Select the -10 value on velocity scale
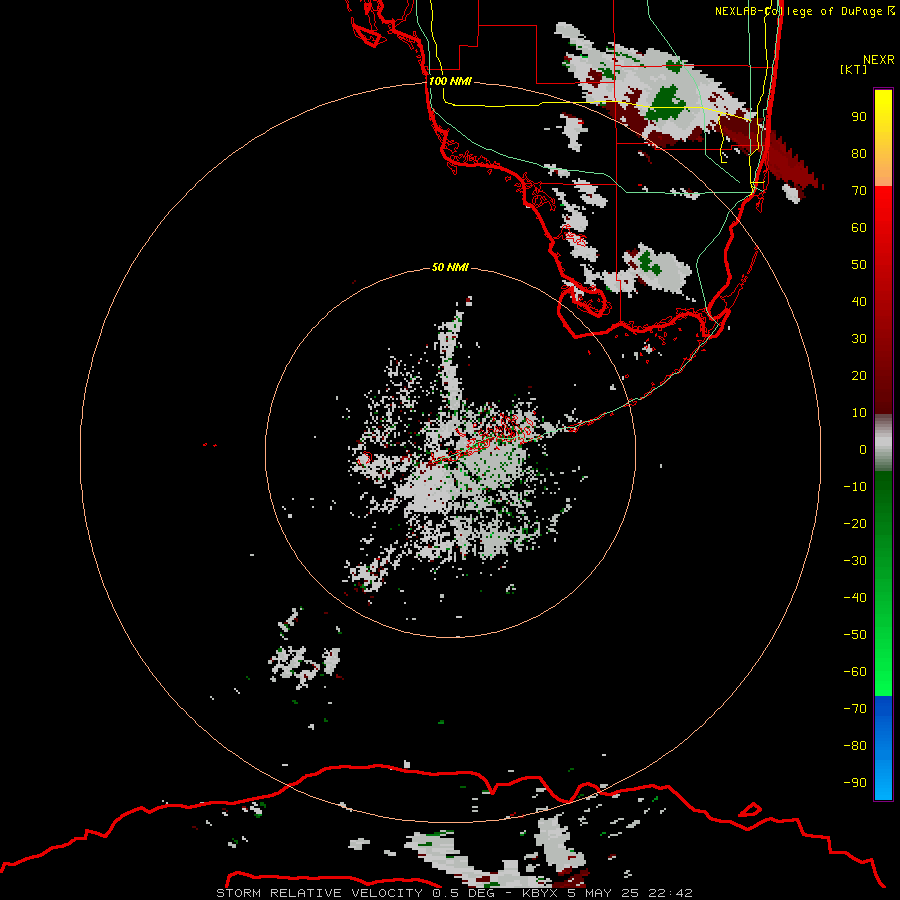 click(855, 487)
